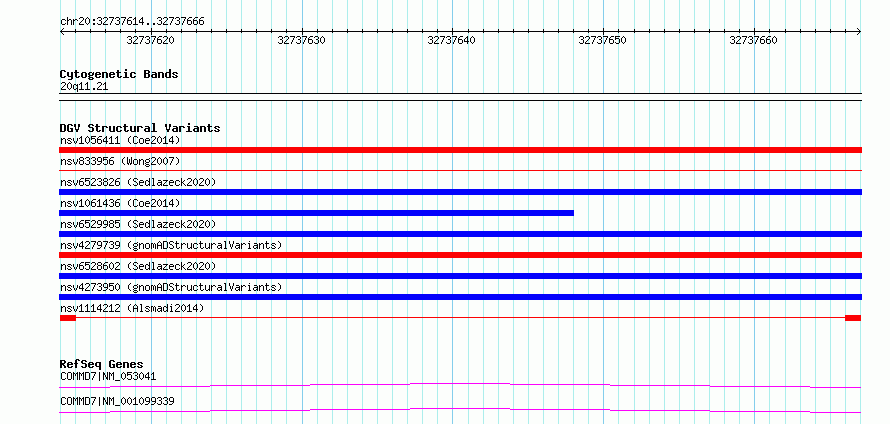Click the red bar under nsv4279739

pos(460,255)
